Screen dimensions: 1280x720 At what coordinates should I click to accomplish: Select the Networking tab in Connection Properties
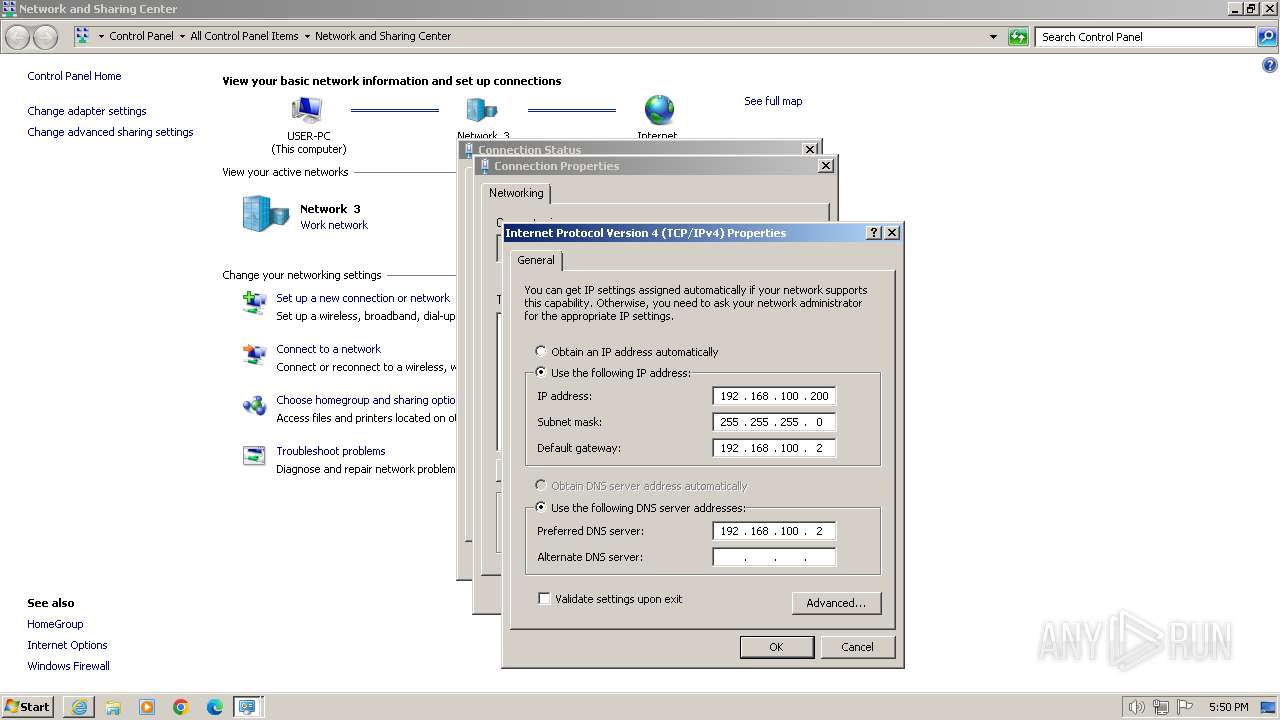[516, 193]
